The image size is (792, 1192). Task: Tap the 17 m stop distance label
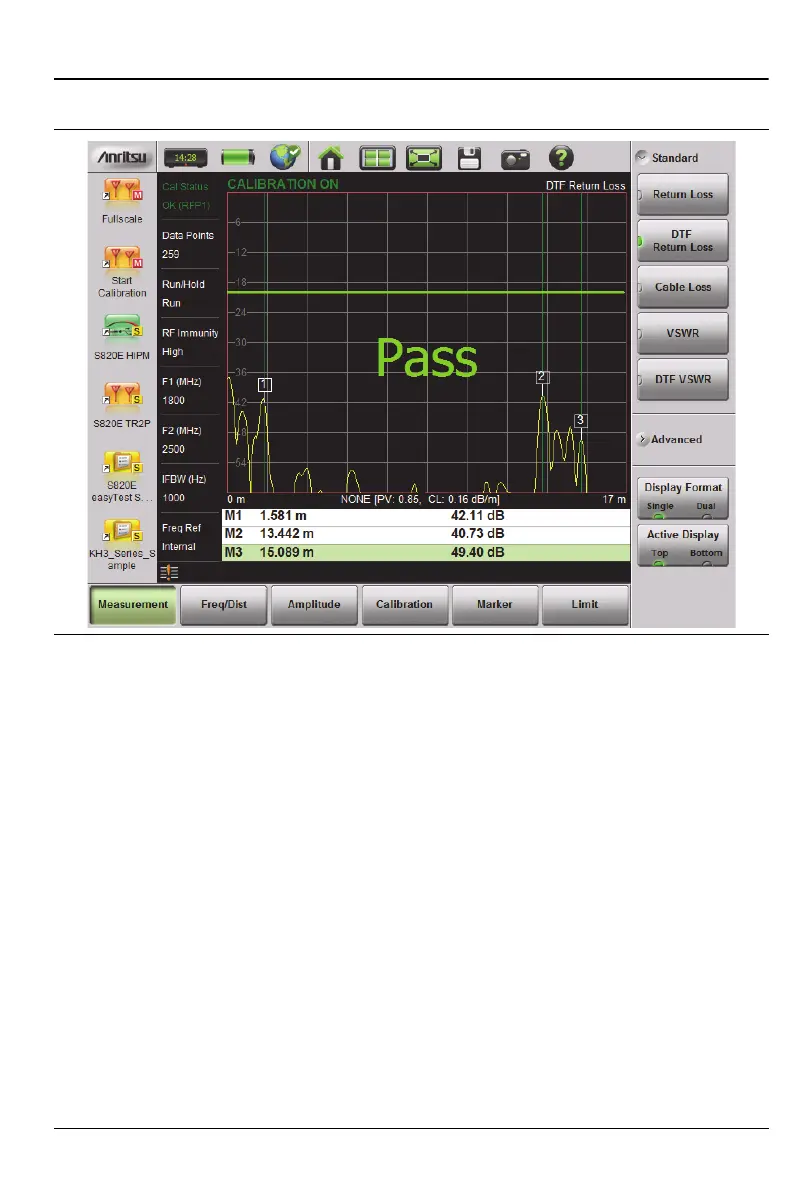click(x=614, y=499)
